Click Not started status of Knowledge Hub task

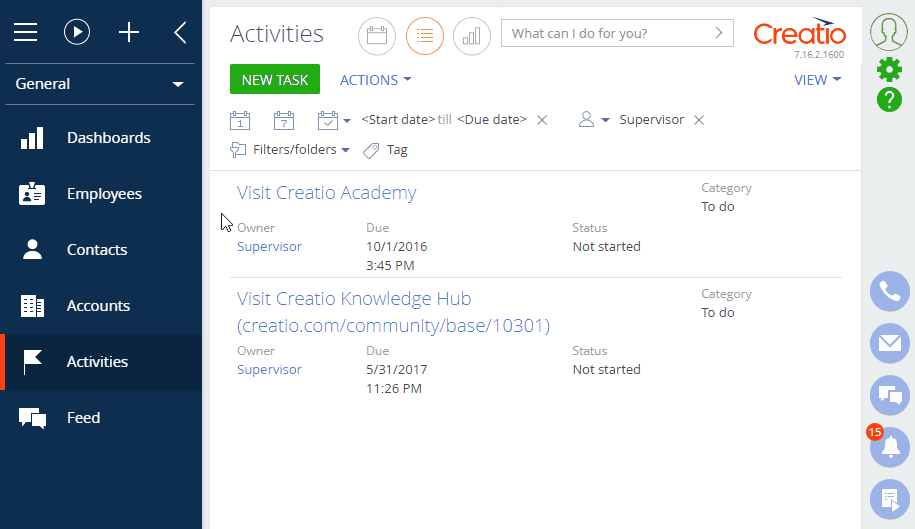(x=606, y=370)
